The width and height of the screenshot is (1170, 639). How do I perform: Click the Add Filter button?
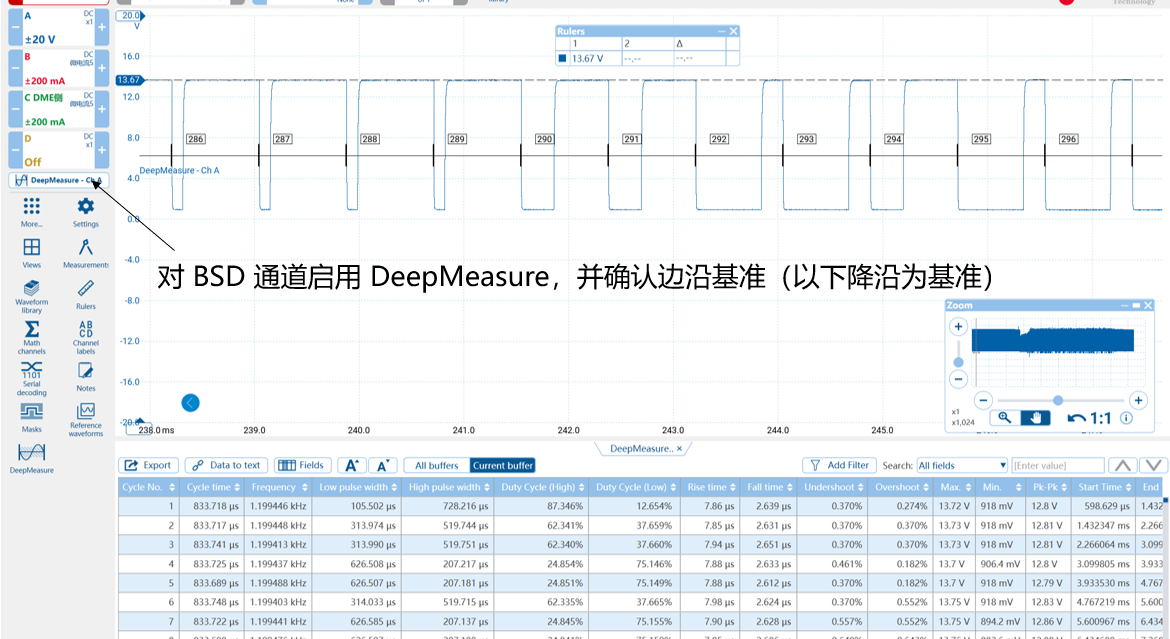pos(839,465)
